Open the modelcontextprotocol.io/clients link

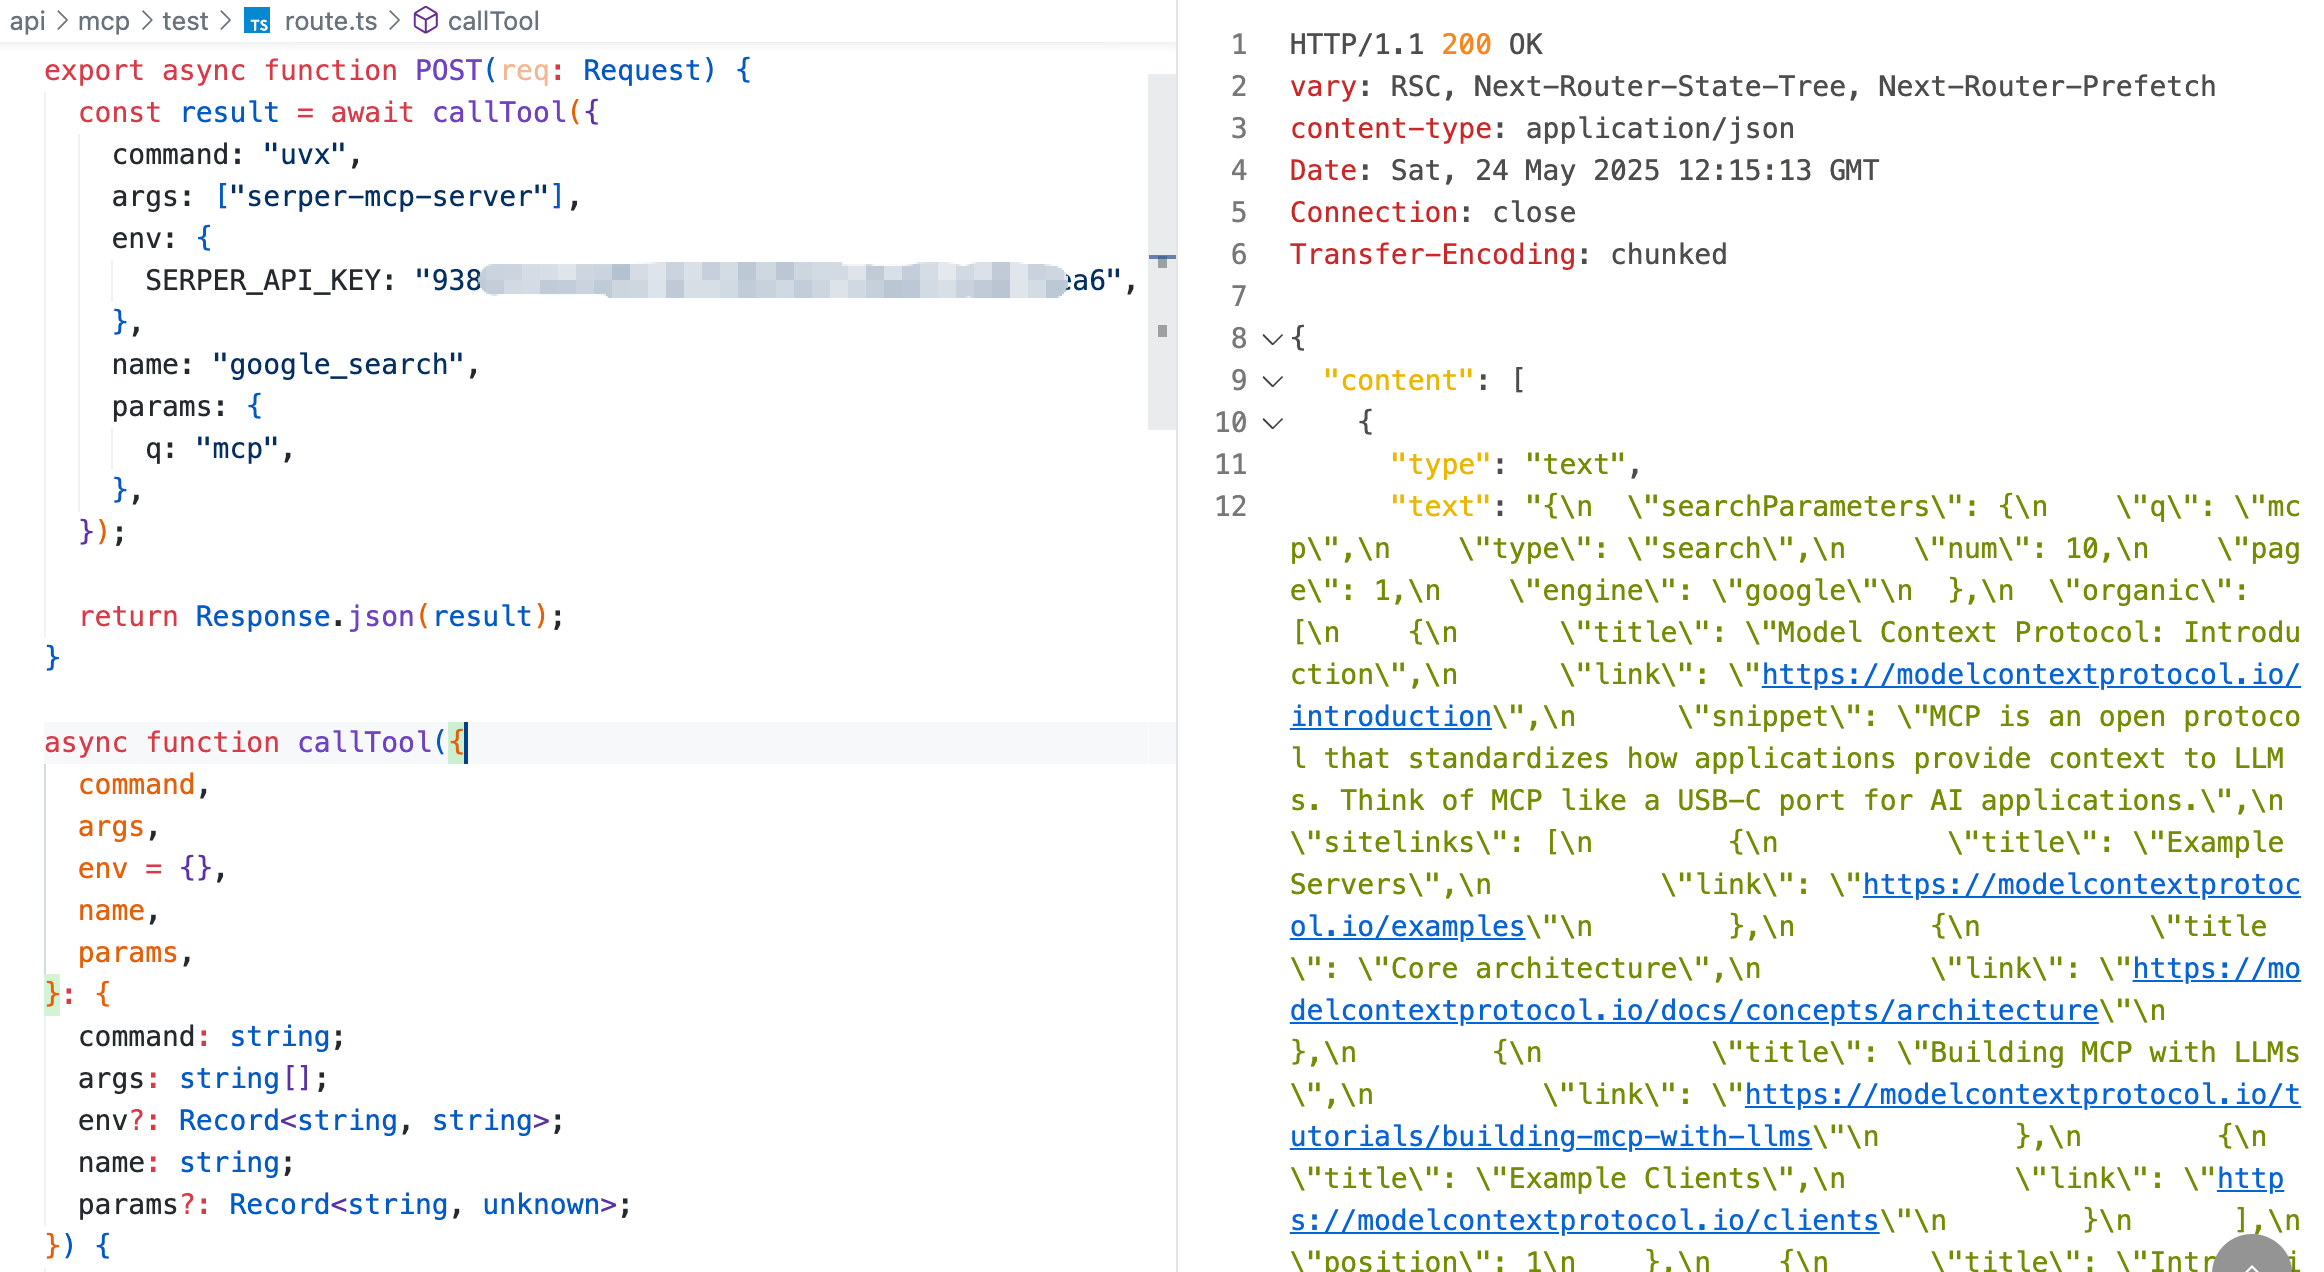coord(1584,1221)
